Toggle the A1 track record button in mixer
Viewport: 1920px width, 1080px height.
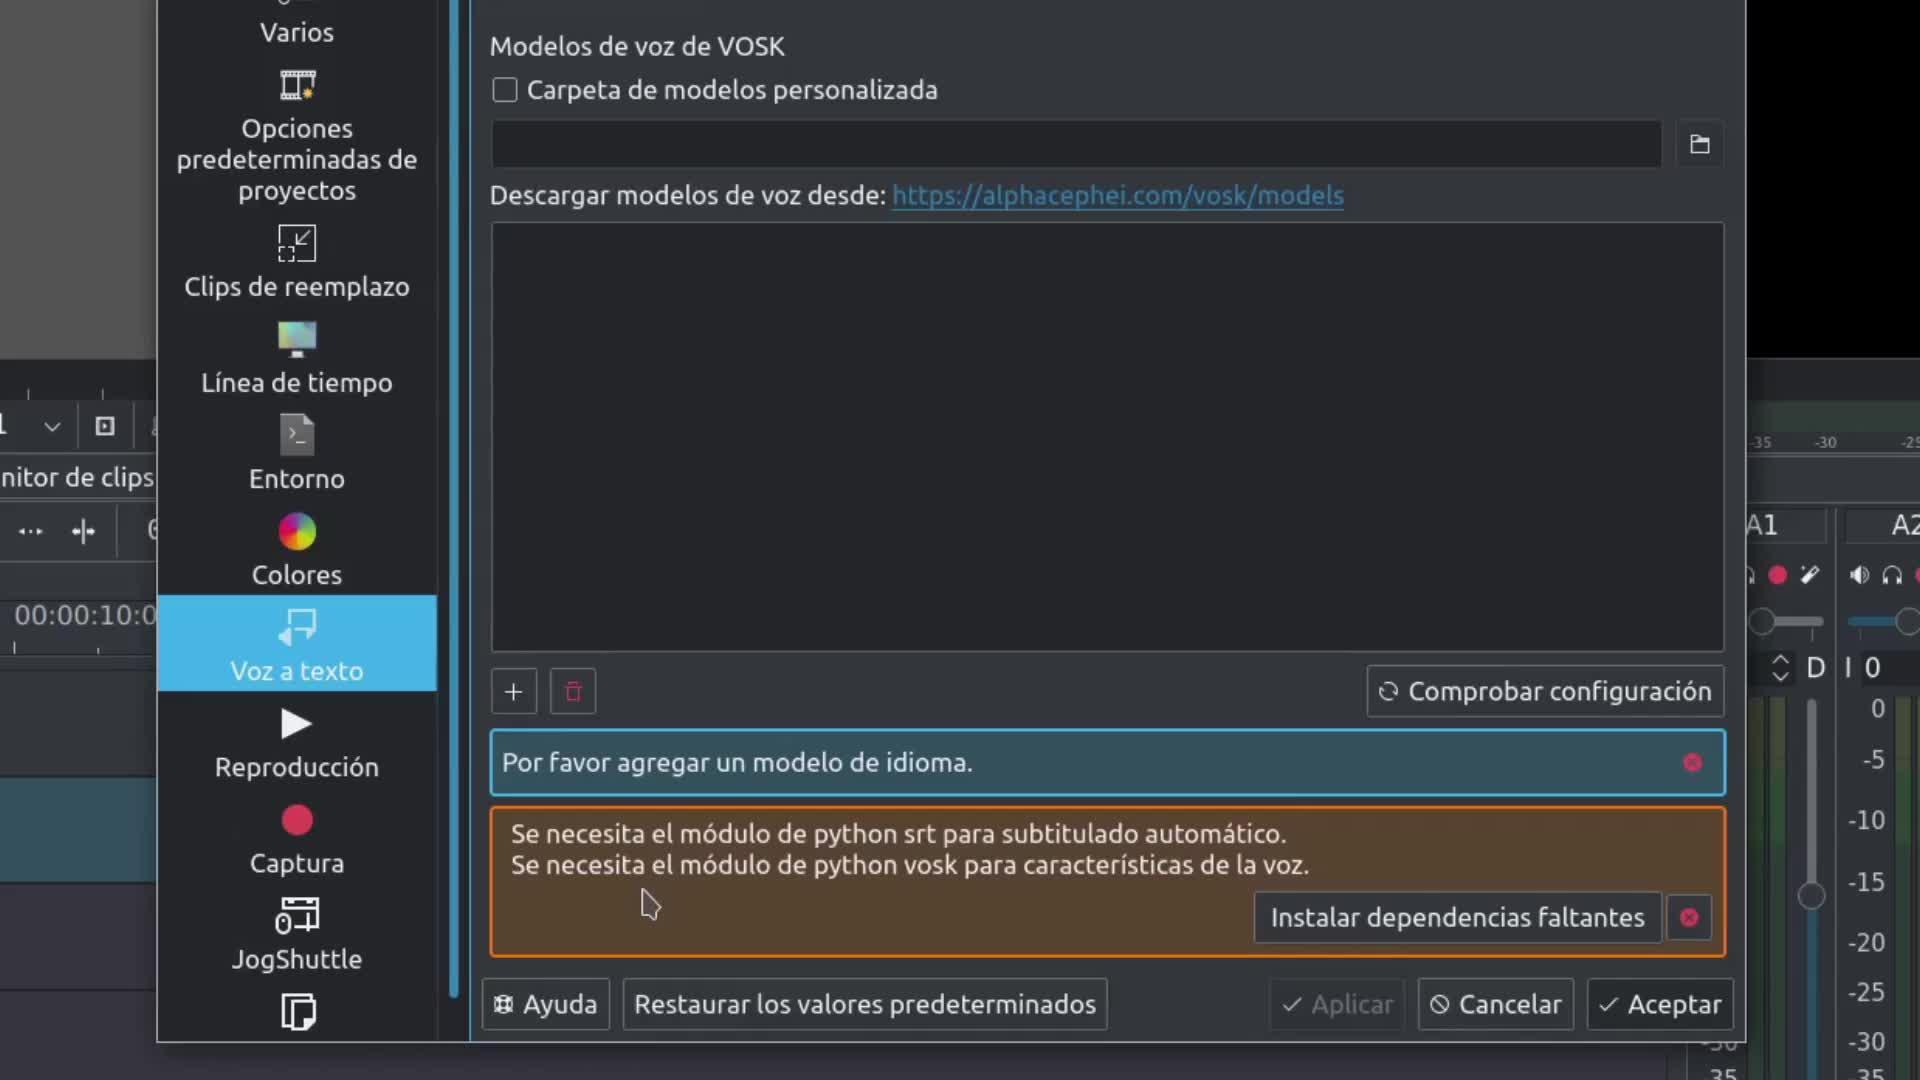[1777, 575]
